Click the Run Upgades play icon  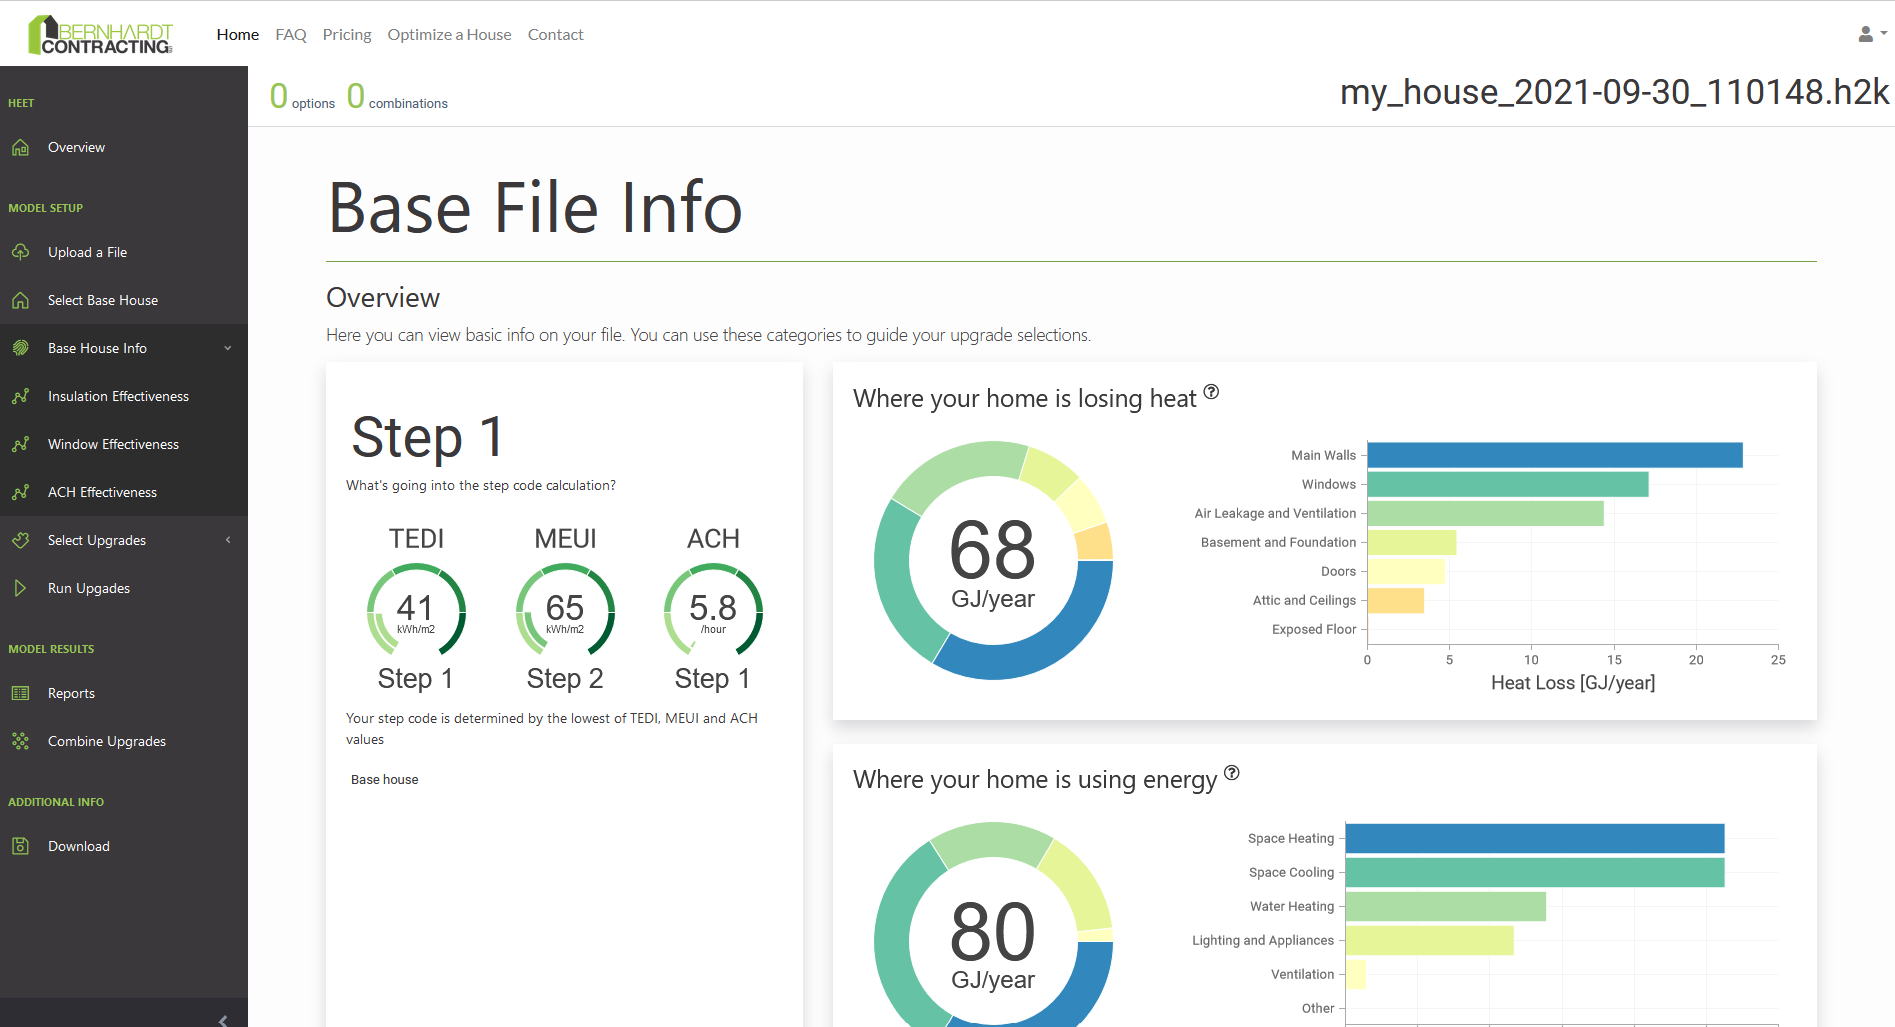pyautogui.click(x=21, y=588)
